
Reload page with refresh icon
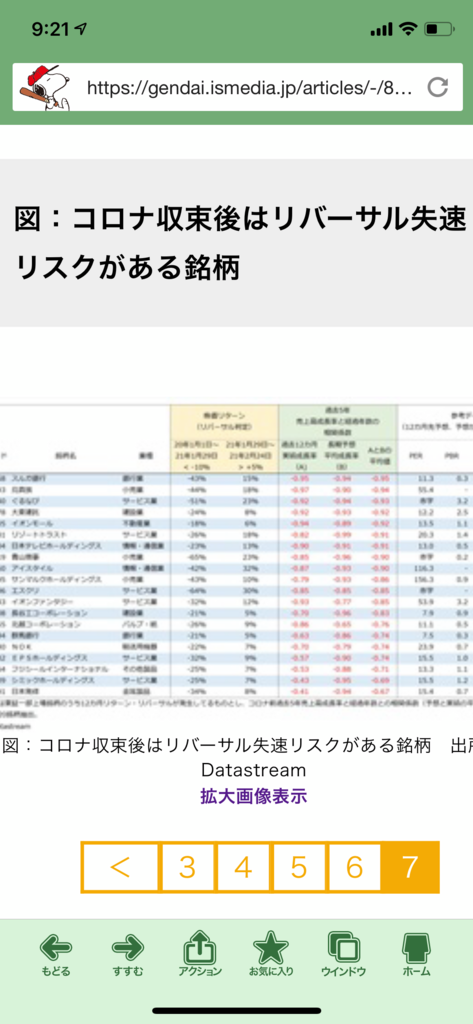[438, 87]
